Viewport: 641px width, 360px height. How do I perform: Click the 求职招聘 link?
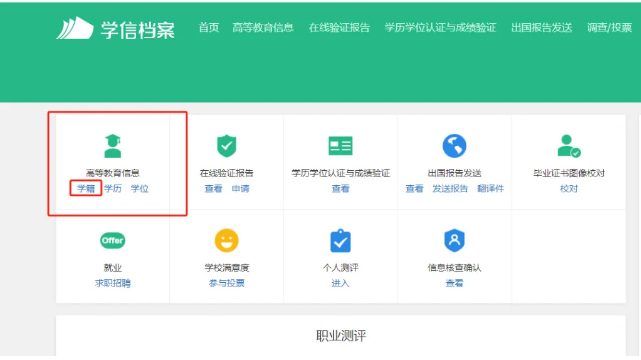pos(112,283)
